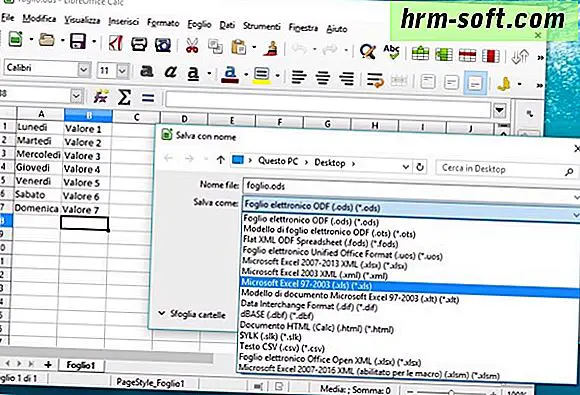Align text left
The image size is (580, 395).
coord(299,77)
